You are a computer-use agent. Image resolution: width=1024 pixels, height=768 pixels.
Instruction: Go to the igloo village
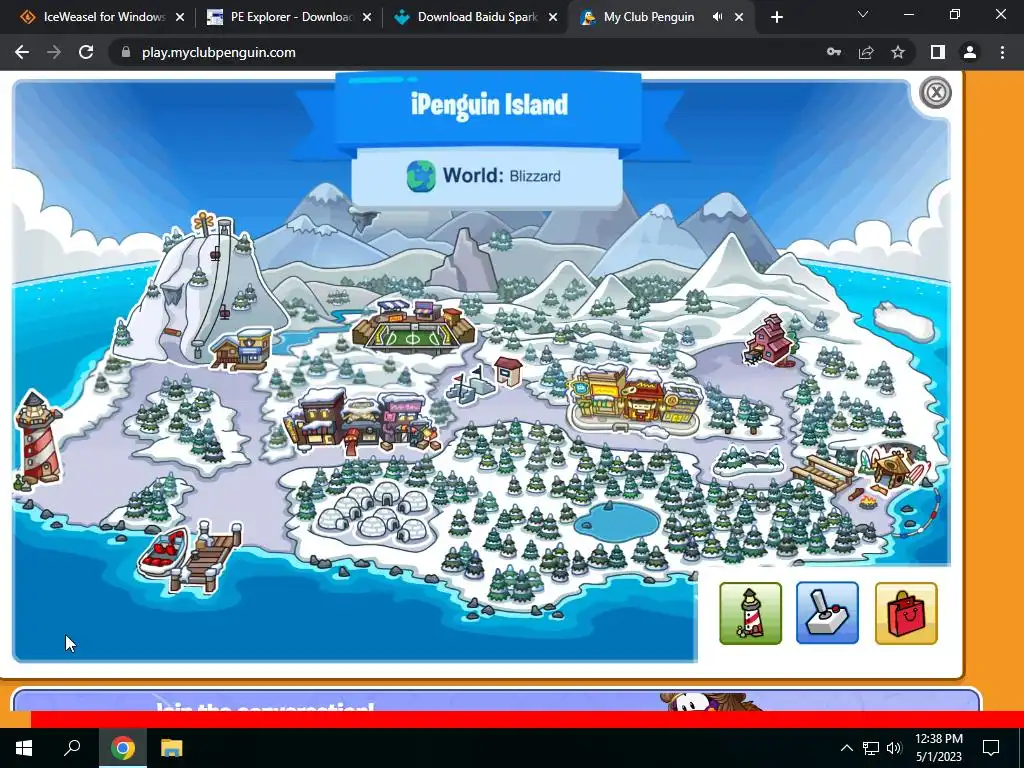(374, 513)
